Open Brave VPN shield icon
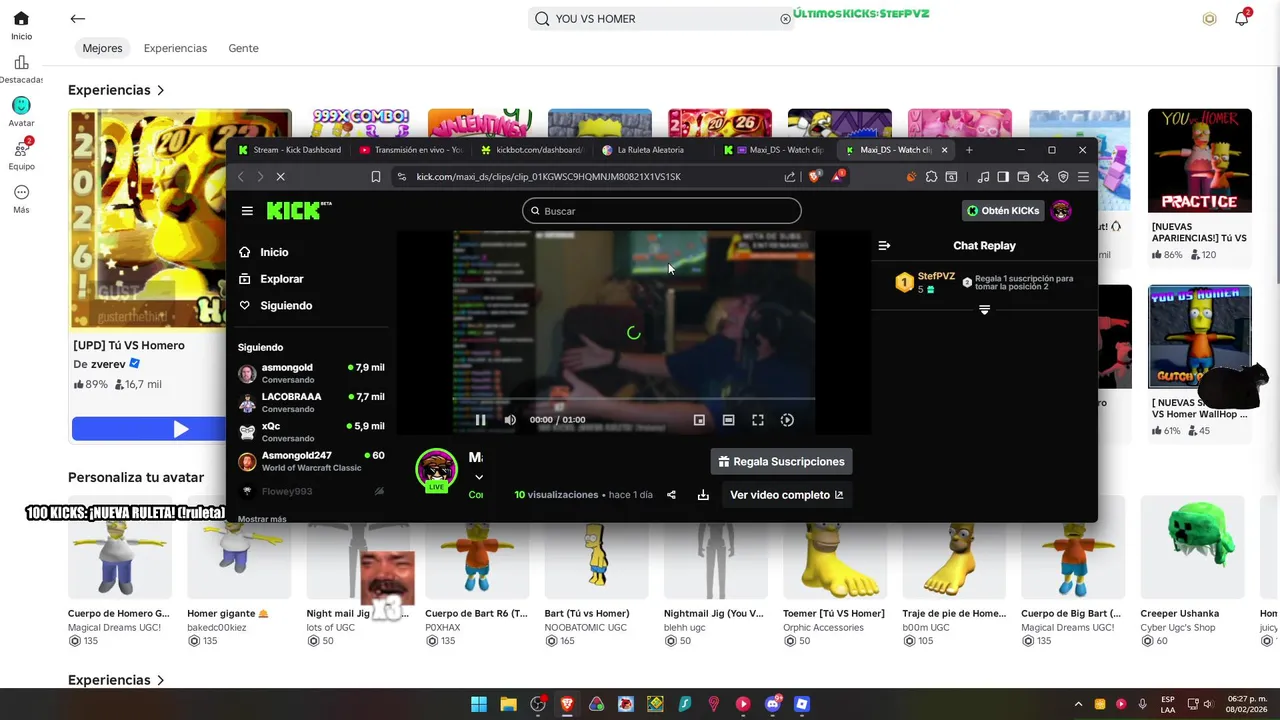This screenshot has width=1280, height=720. [x=1063, y=177]
